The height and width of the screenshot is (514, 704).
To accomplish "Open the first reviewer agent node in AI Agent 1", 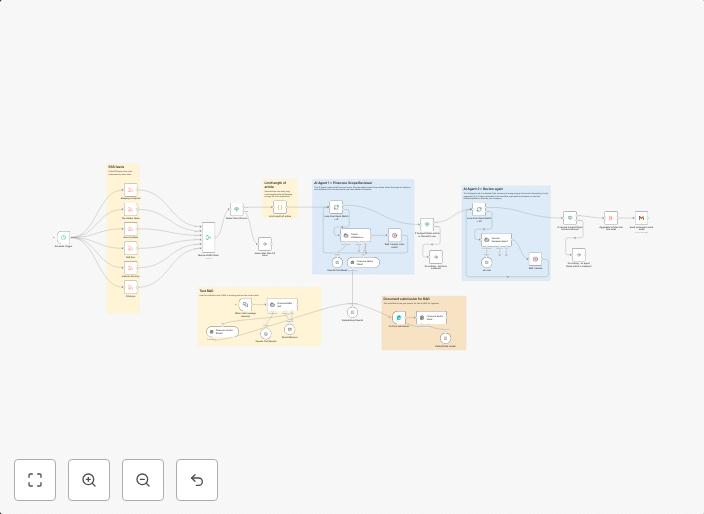I will [355, 235].
